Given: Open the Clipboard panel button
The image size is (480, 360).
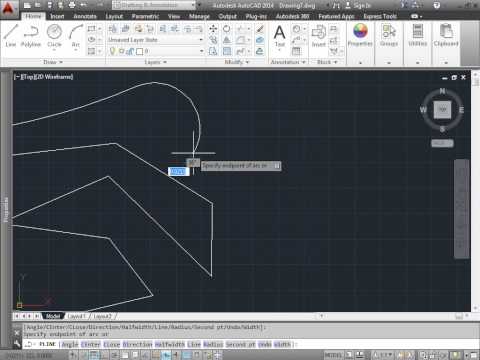Looking at the screenshot, I should (446, 35).
